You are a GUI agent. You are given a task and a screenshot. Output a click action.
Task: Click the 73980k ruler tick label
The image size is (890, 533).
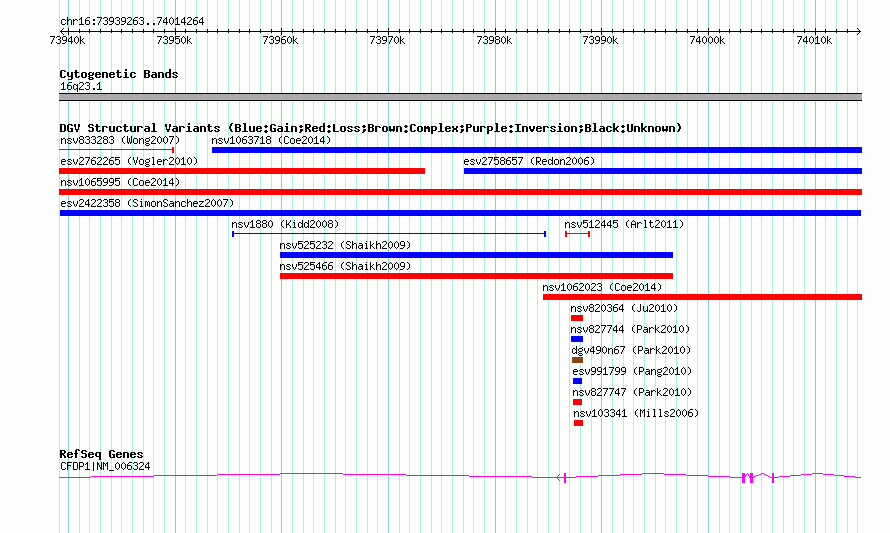[494, 40]
